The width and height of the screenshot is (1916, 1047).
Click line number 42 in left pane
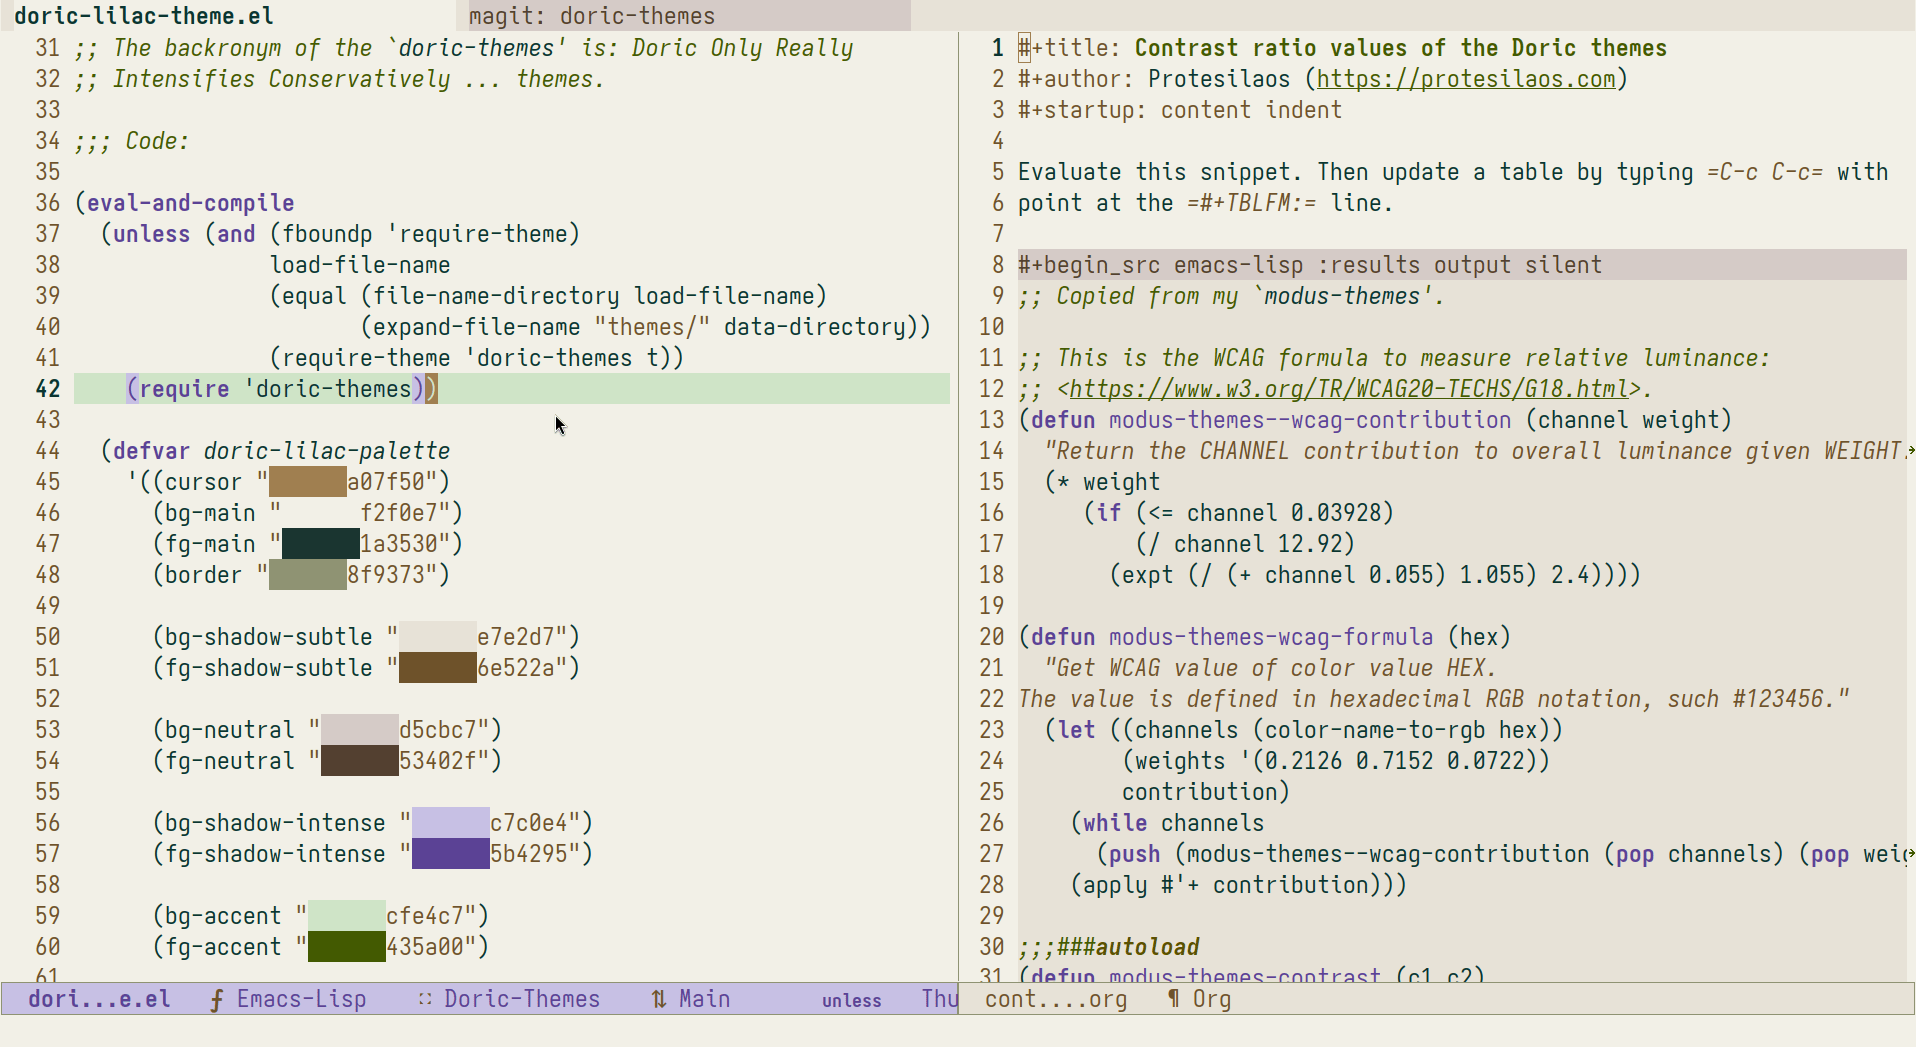pyautogui.click(x=47, y=389)
